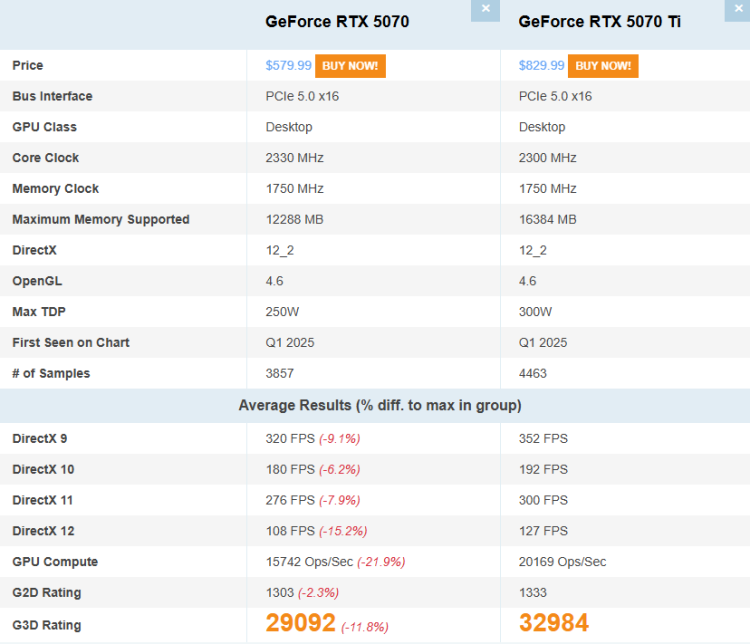Click the 15742 Ops/Sec compute value
The height and width of the screenshot is (644, 750).
click(x=309, y=562)
